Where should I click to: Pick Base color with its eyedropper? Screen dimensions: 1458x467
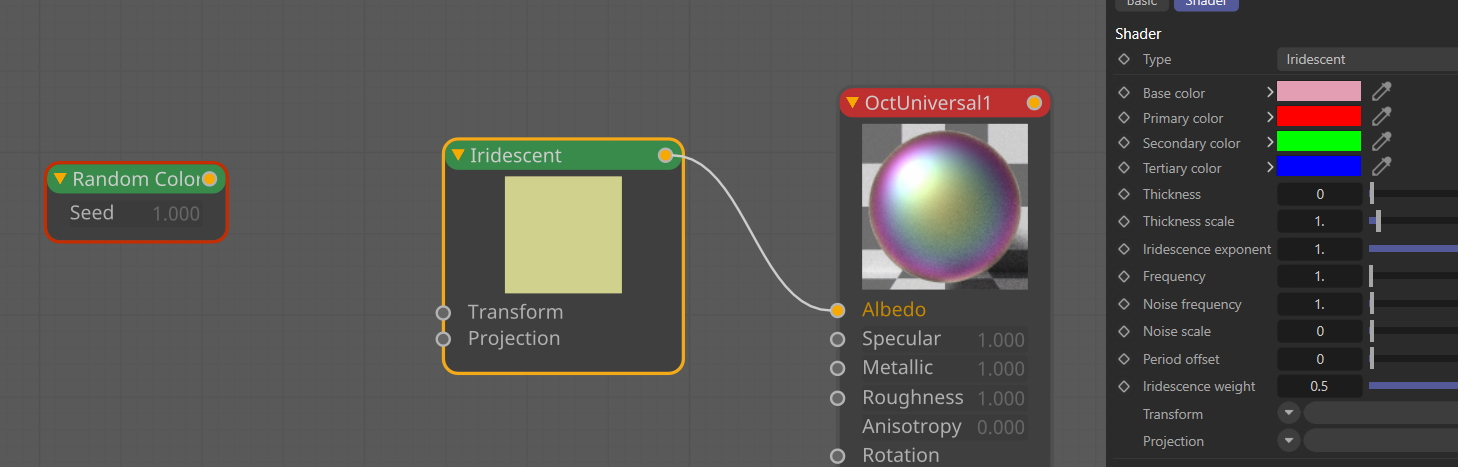tap(1381, 92)
